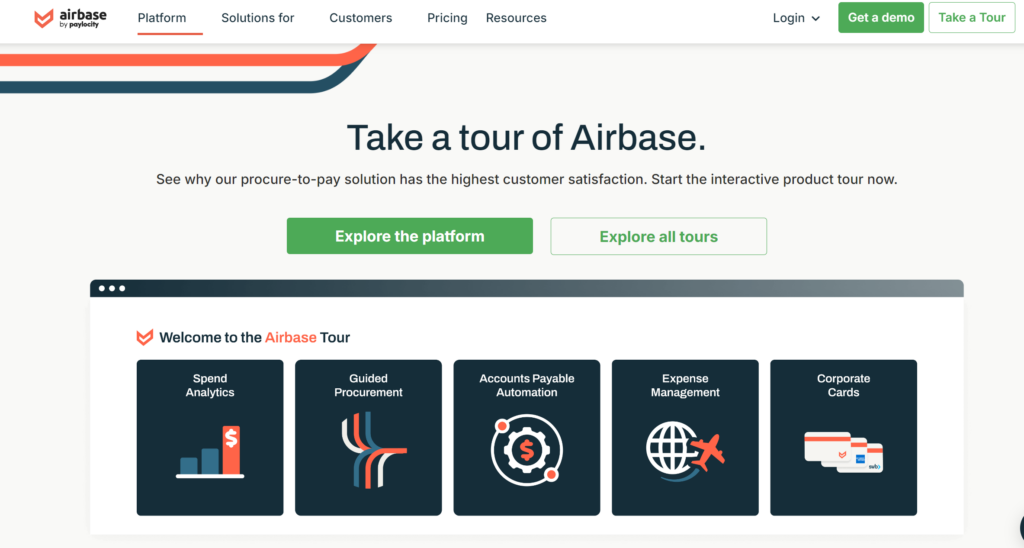Viewport: 1024px width, 548px height.
Task: Click the three dots on tour window bar
Action: click(x=111, y=288)
